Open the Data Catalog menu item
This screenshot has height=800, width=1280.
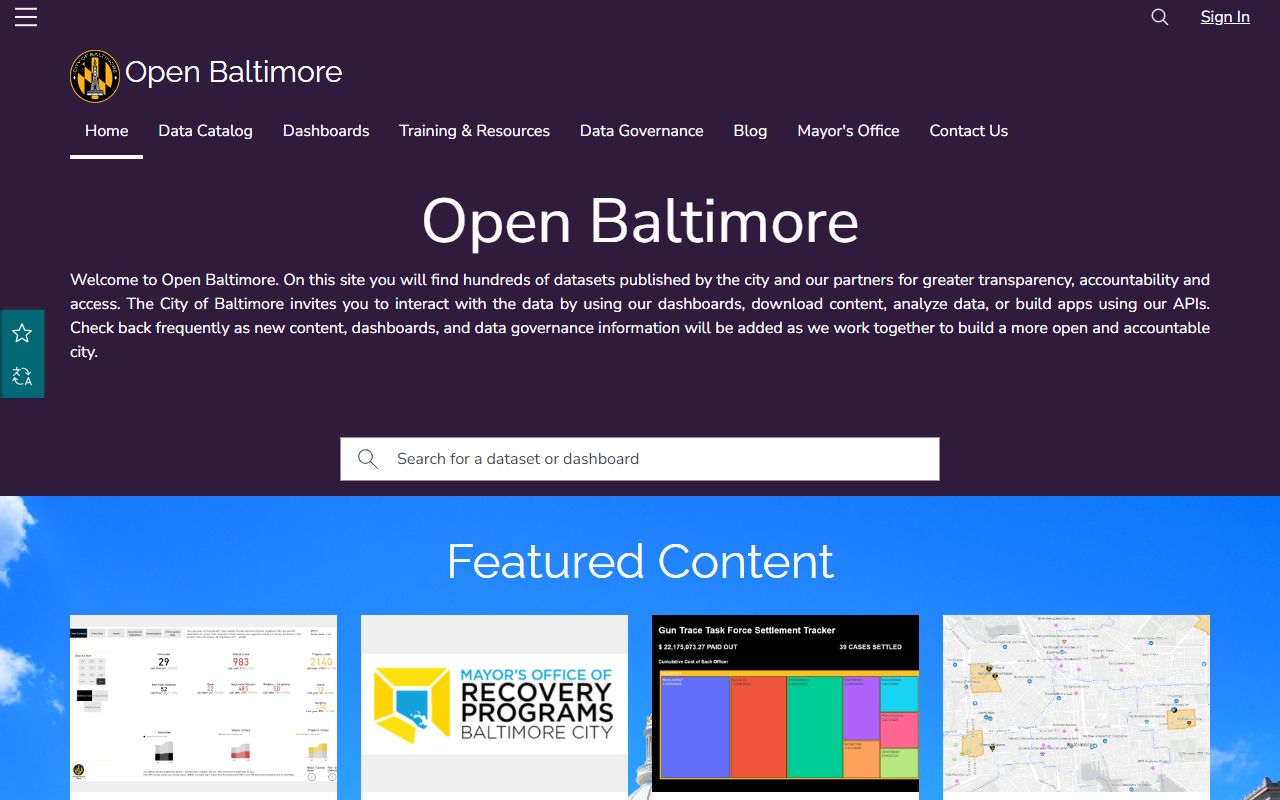(205, 131)
